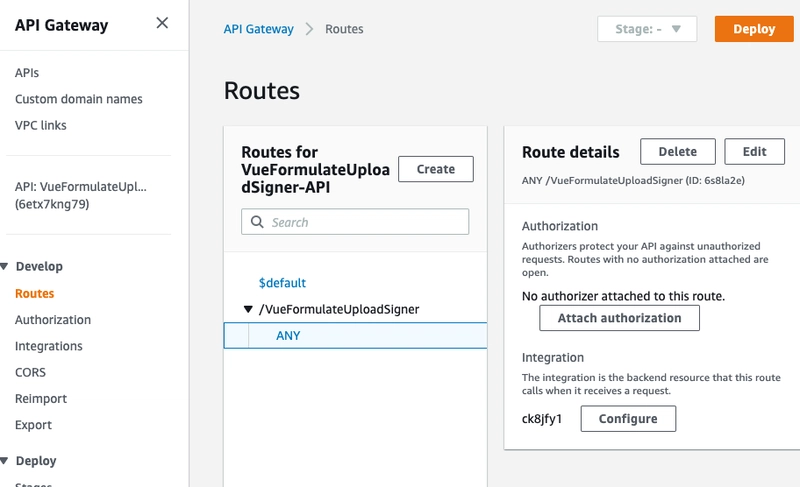Viewport: 800px width, 487px height.
Task: Click the integration ID ck8jfy1
Action: point(541,419)
